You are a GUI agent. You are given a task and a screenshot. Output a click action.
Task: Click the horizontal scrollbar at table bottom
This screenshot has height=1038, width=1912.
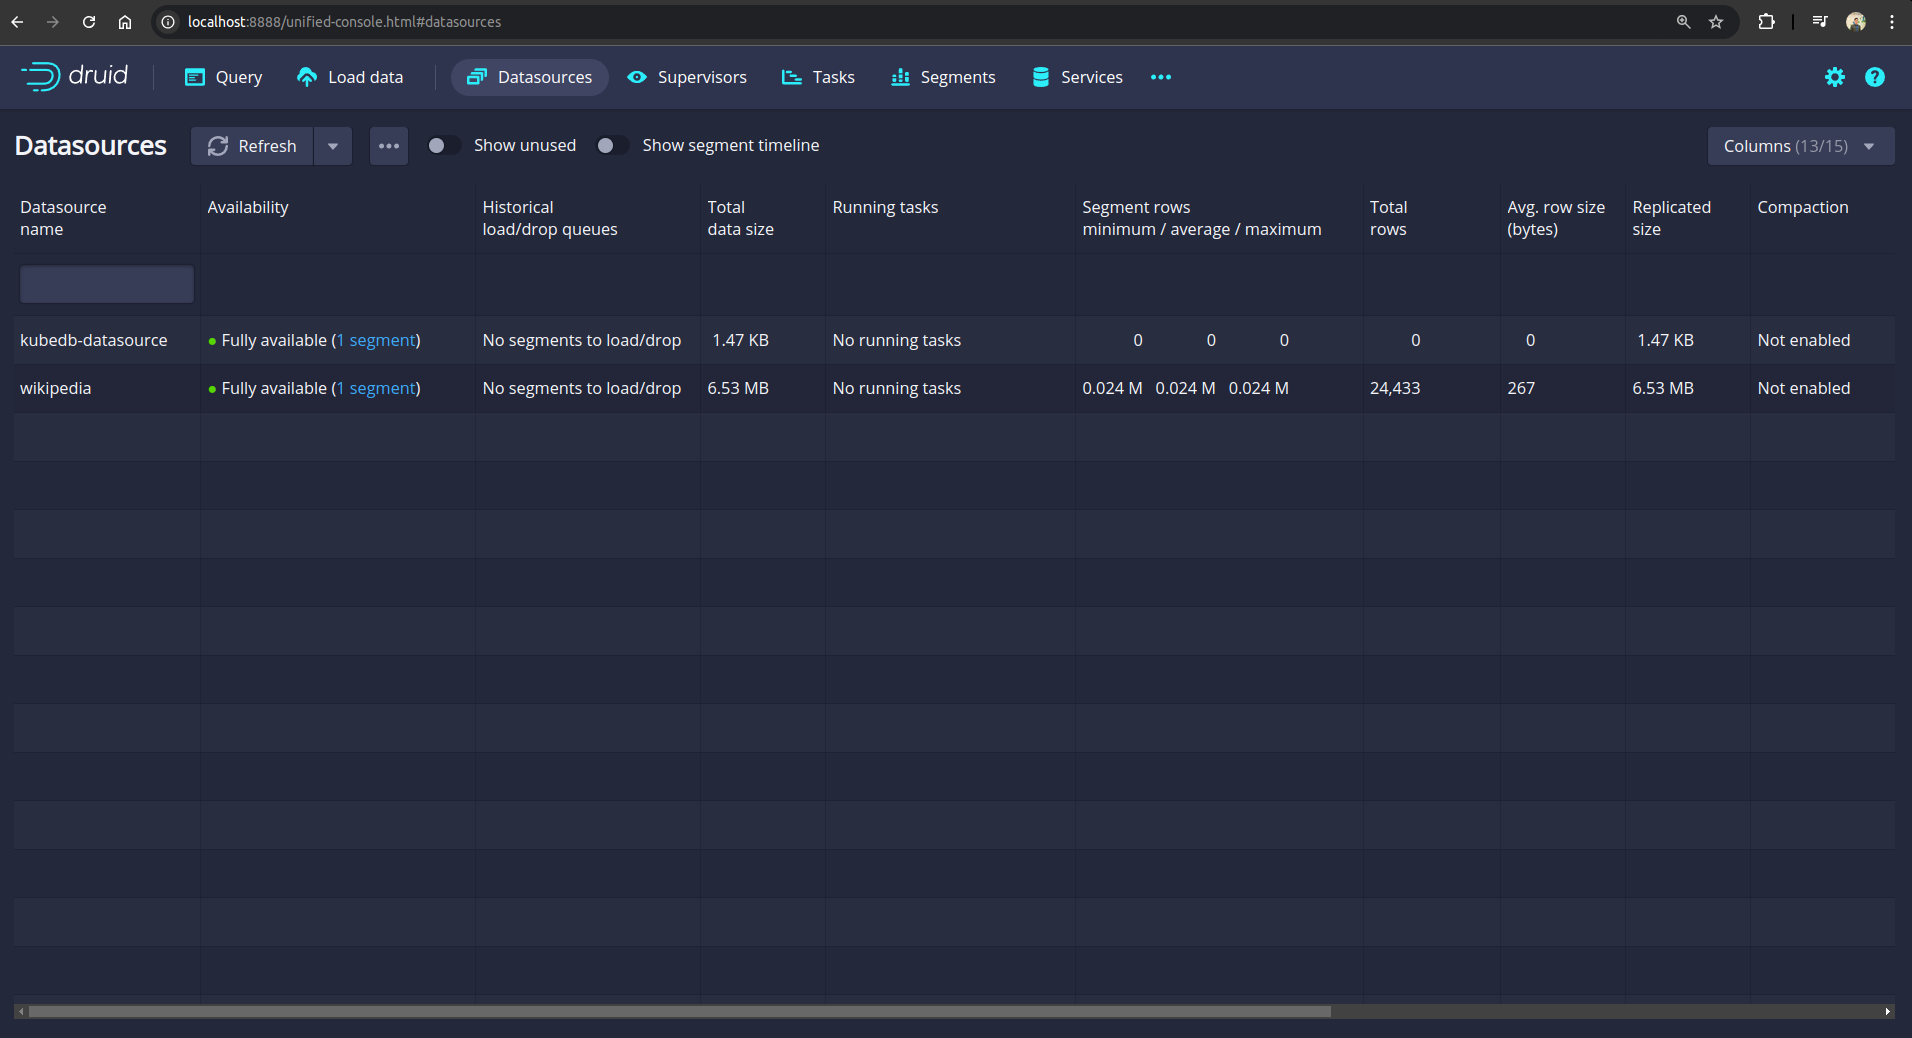[680, 1011]
